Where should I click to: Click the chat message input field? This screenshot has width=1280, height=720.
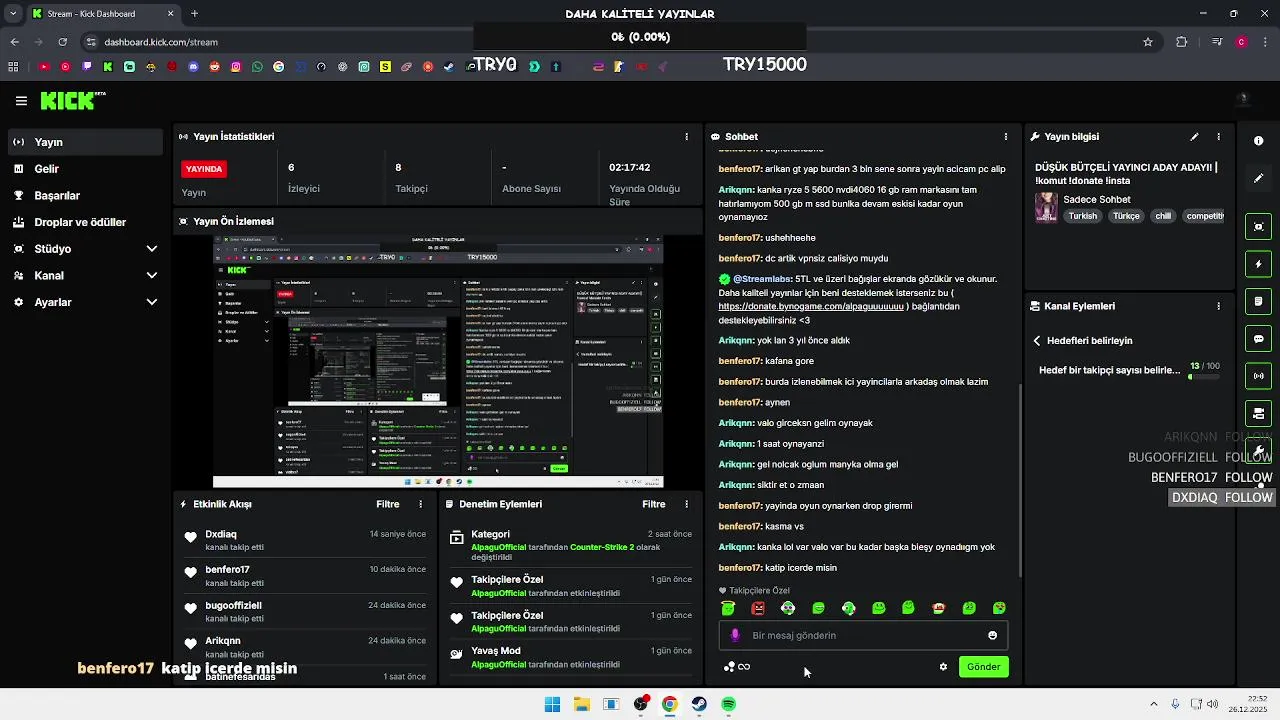point(863,635)
